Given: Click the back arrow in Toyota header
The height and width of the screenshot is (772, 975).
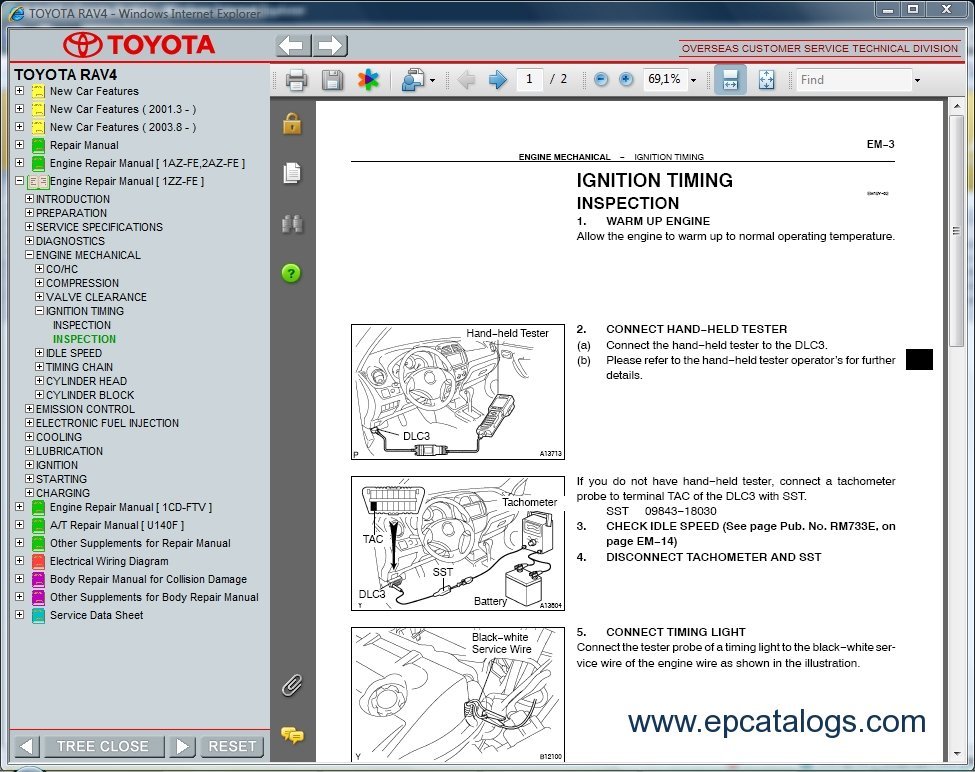Looking at the screenshot, I should pyautogui.click(x=293, y=45).
